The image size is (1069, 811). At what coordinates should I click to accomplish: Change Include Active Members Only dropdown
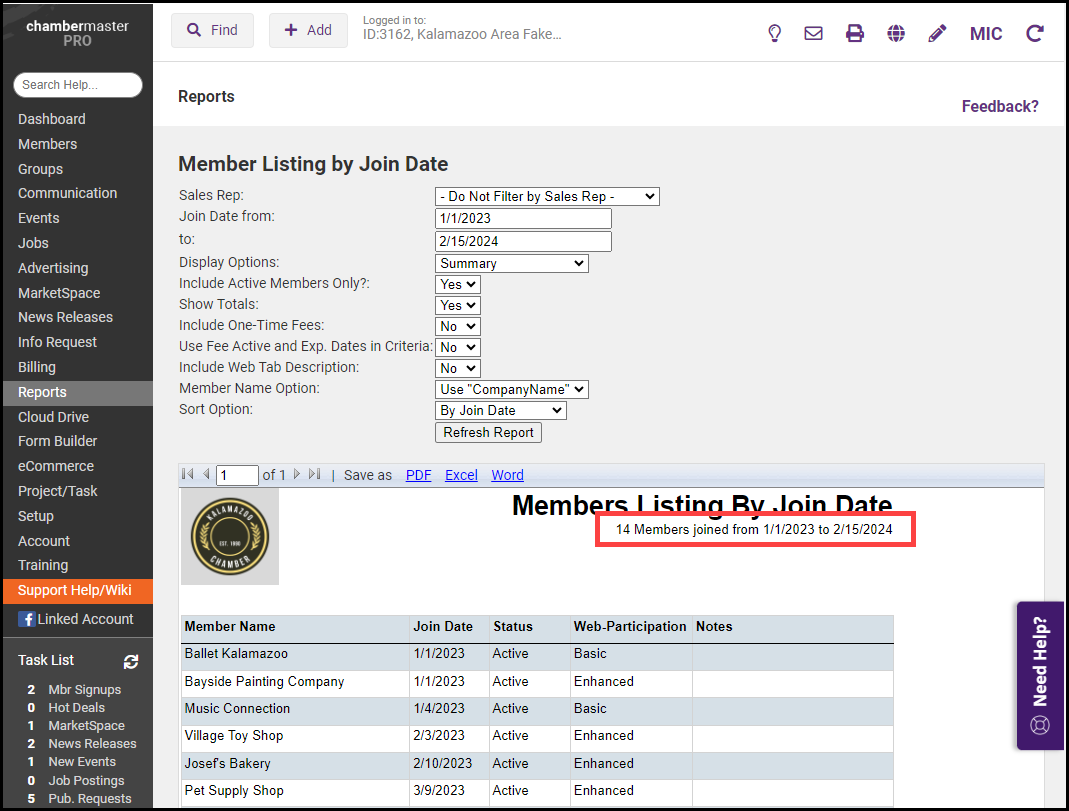pos(458,285)
